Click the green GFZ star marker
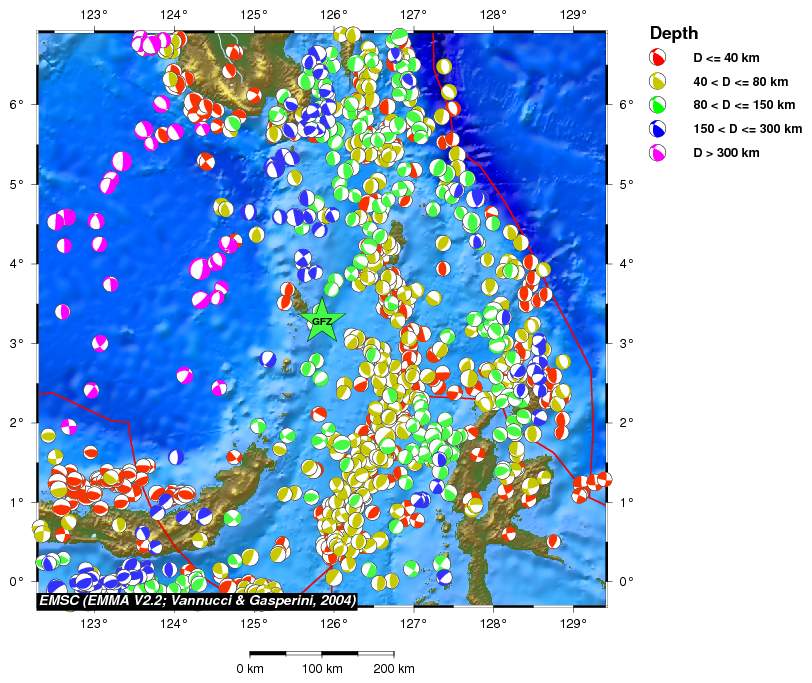Image resolution: width=812 pixels, height=683 pixels. [322, 322]
